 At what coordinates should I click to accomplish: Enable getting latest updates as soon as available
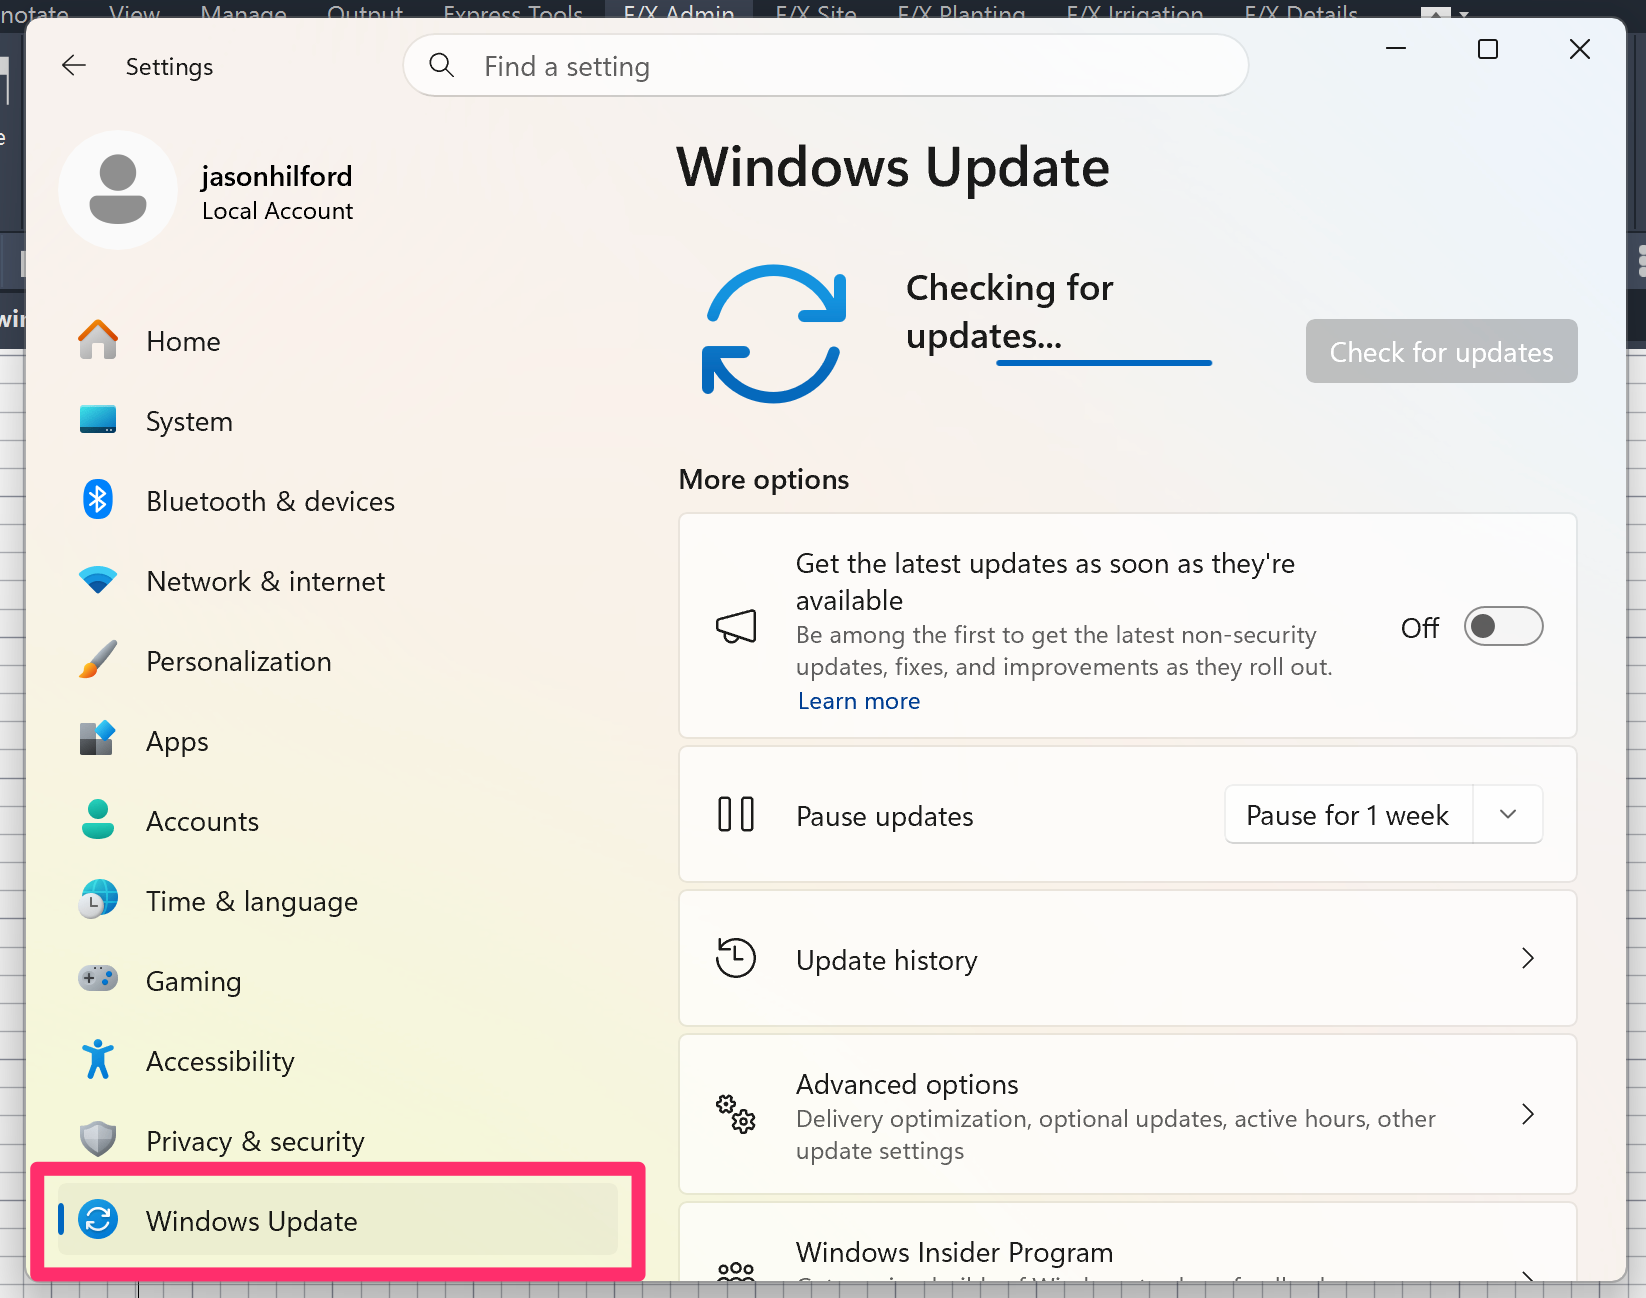click(1503, 626)
